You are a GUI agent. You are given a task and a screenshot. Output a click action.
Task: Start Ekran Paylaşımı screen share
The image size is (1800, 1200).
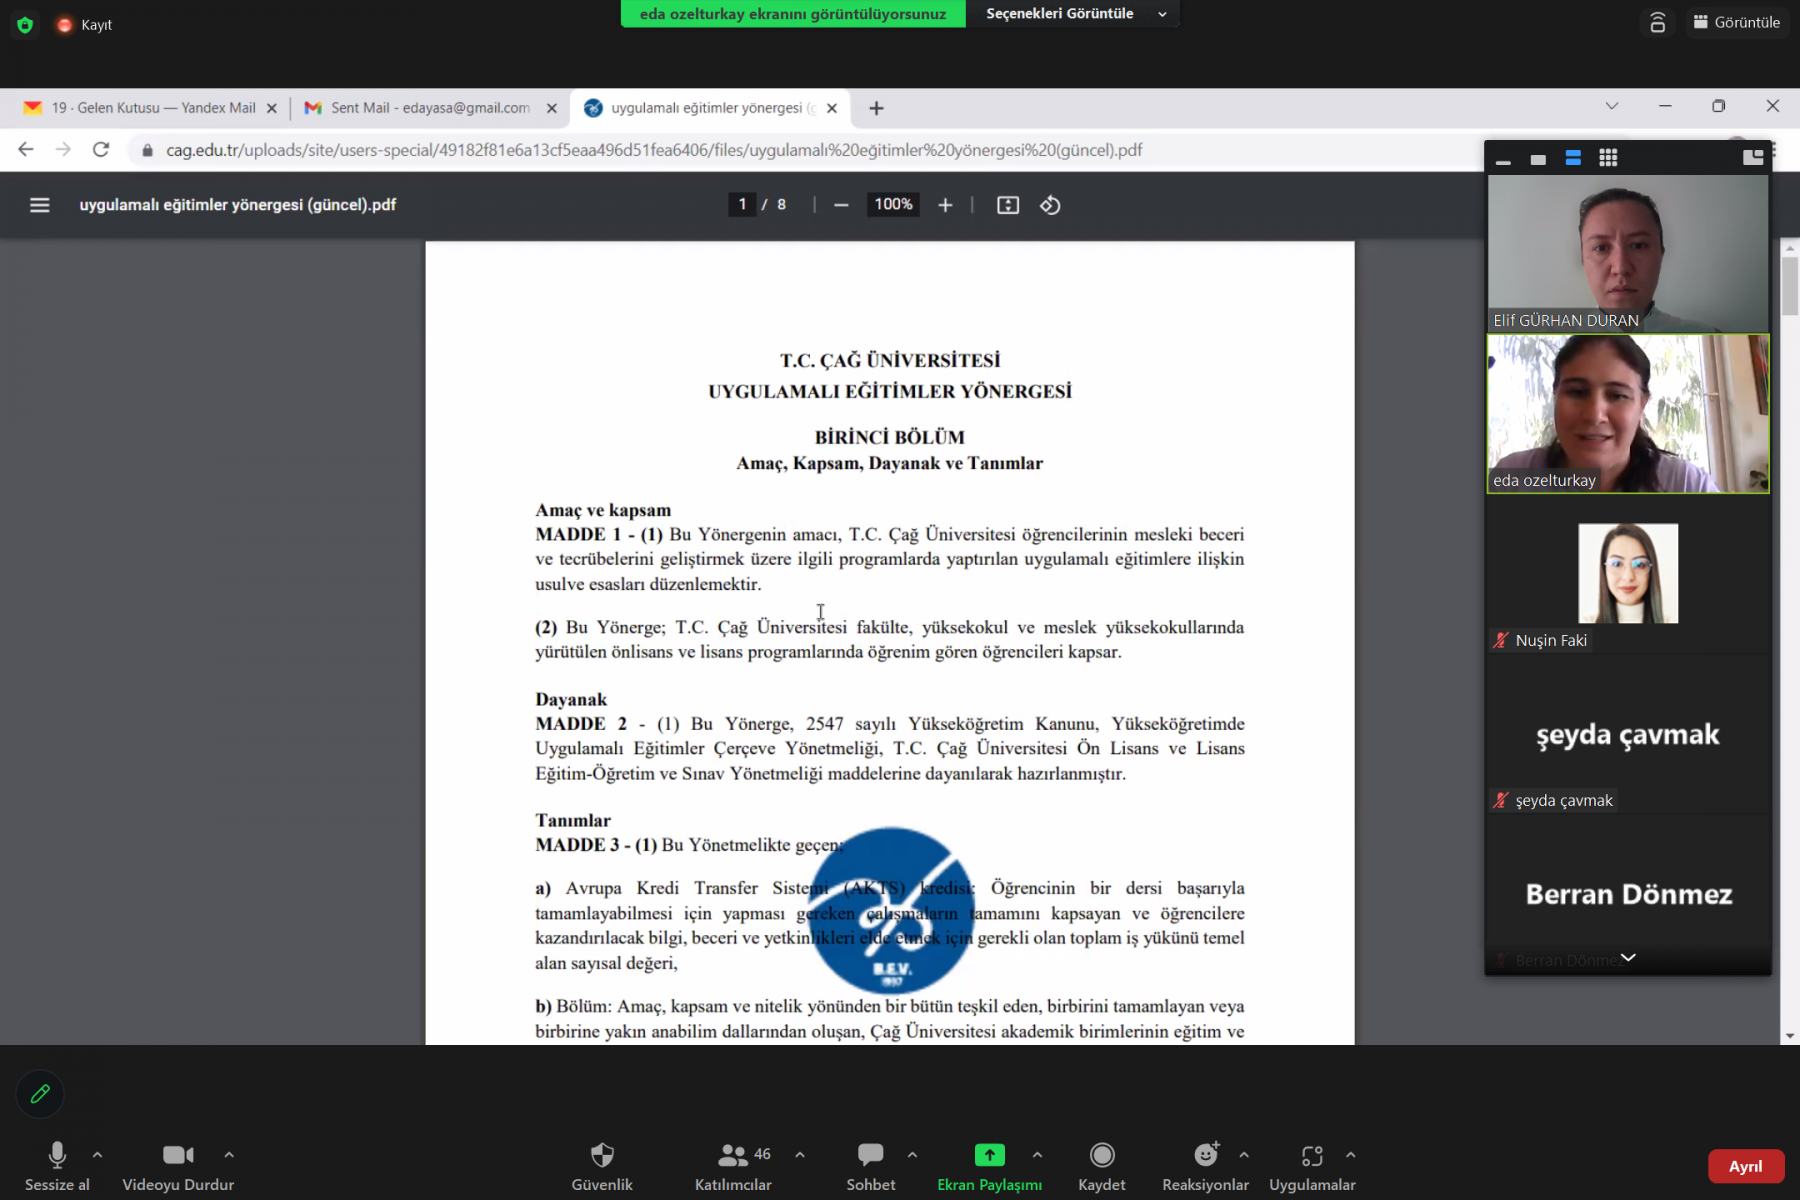click(x=989, y=1167)
